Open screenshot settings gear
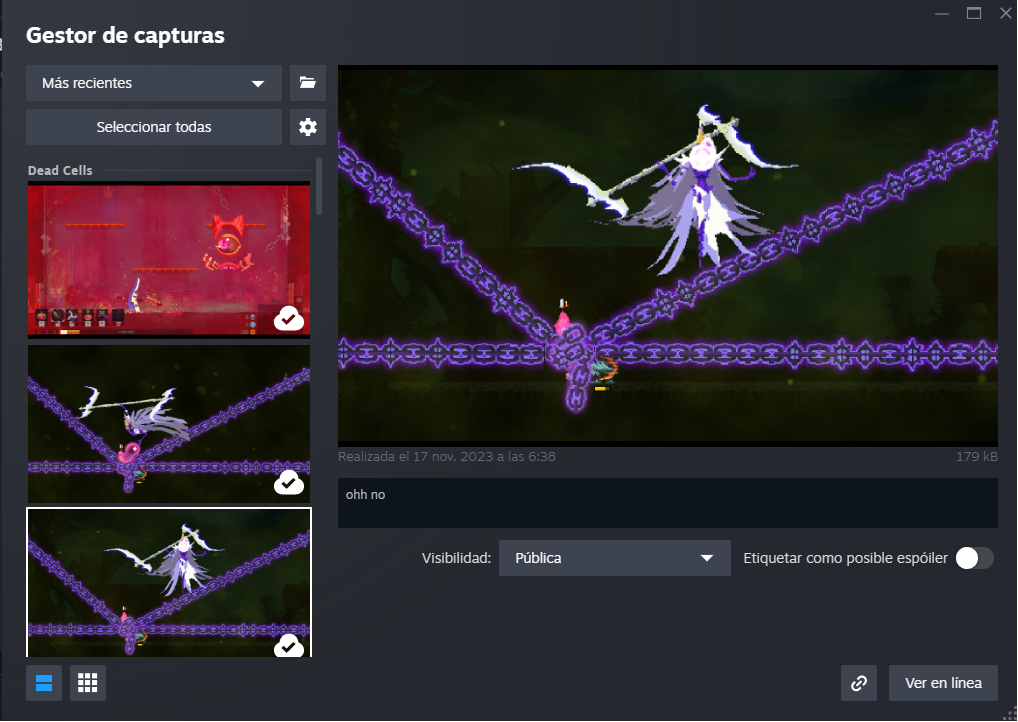This screenshot has height=722, width=1018. [x=308, y=127]
